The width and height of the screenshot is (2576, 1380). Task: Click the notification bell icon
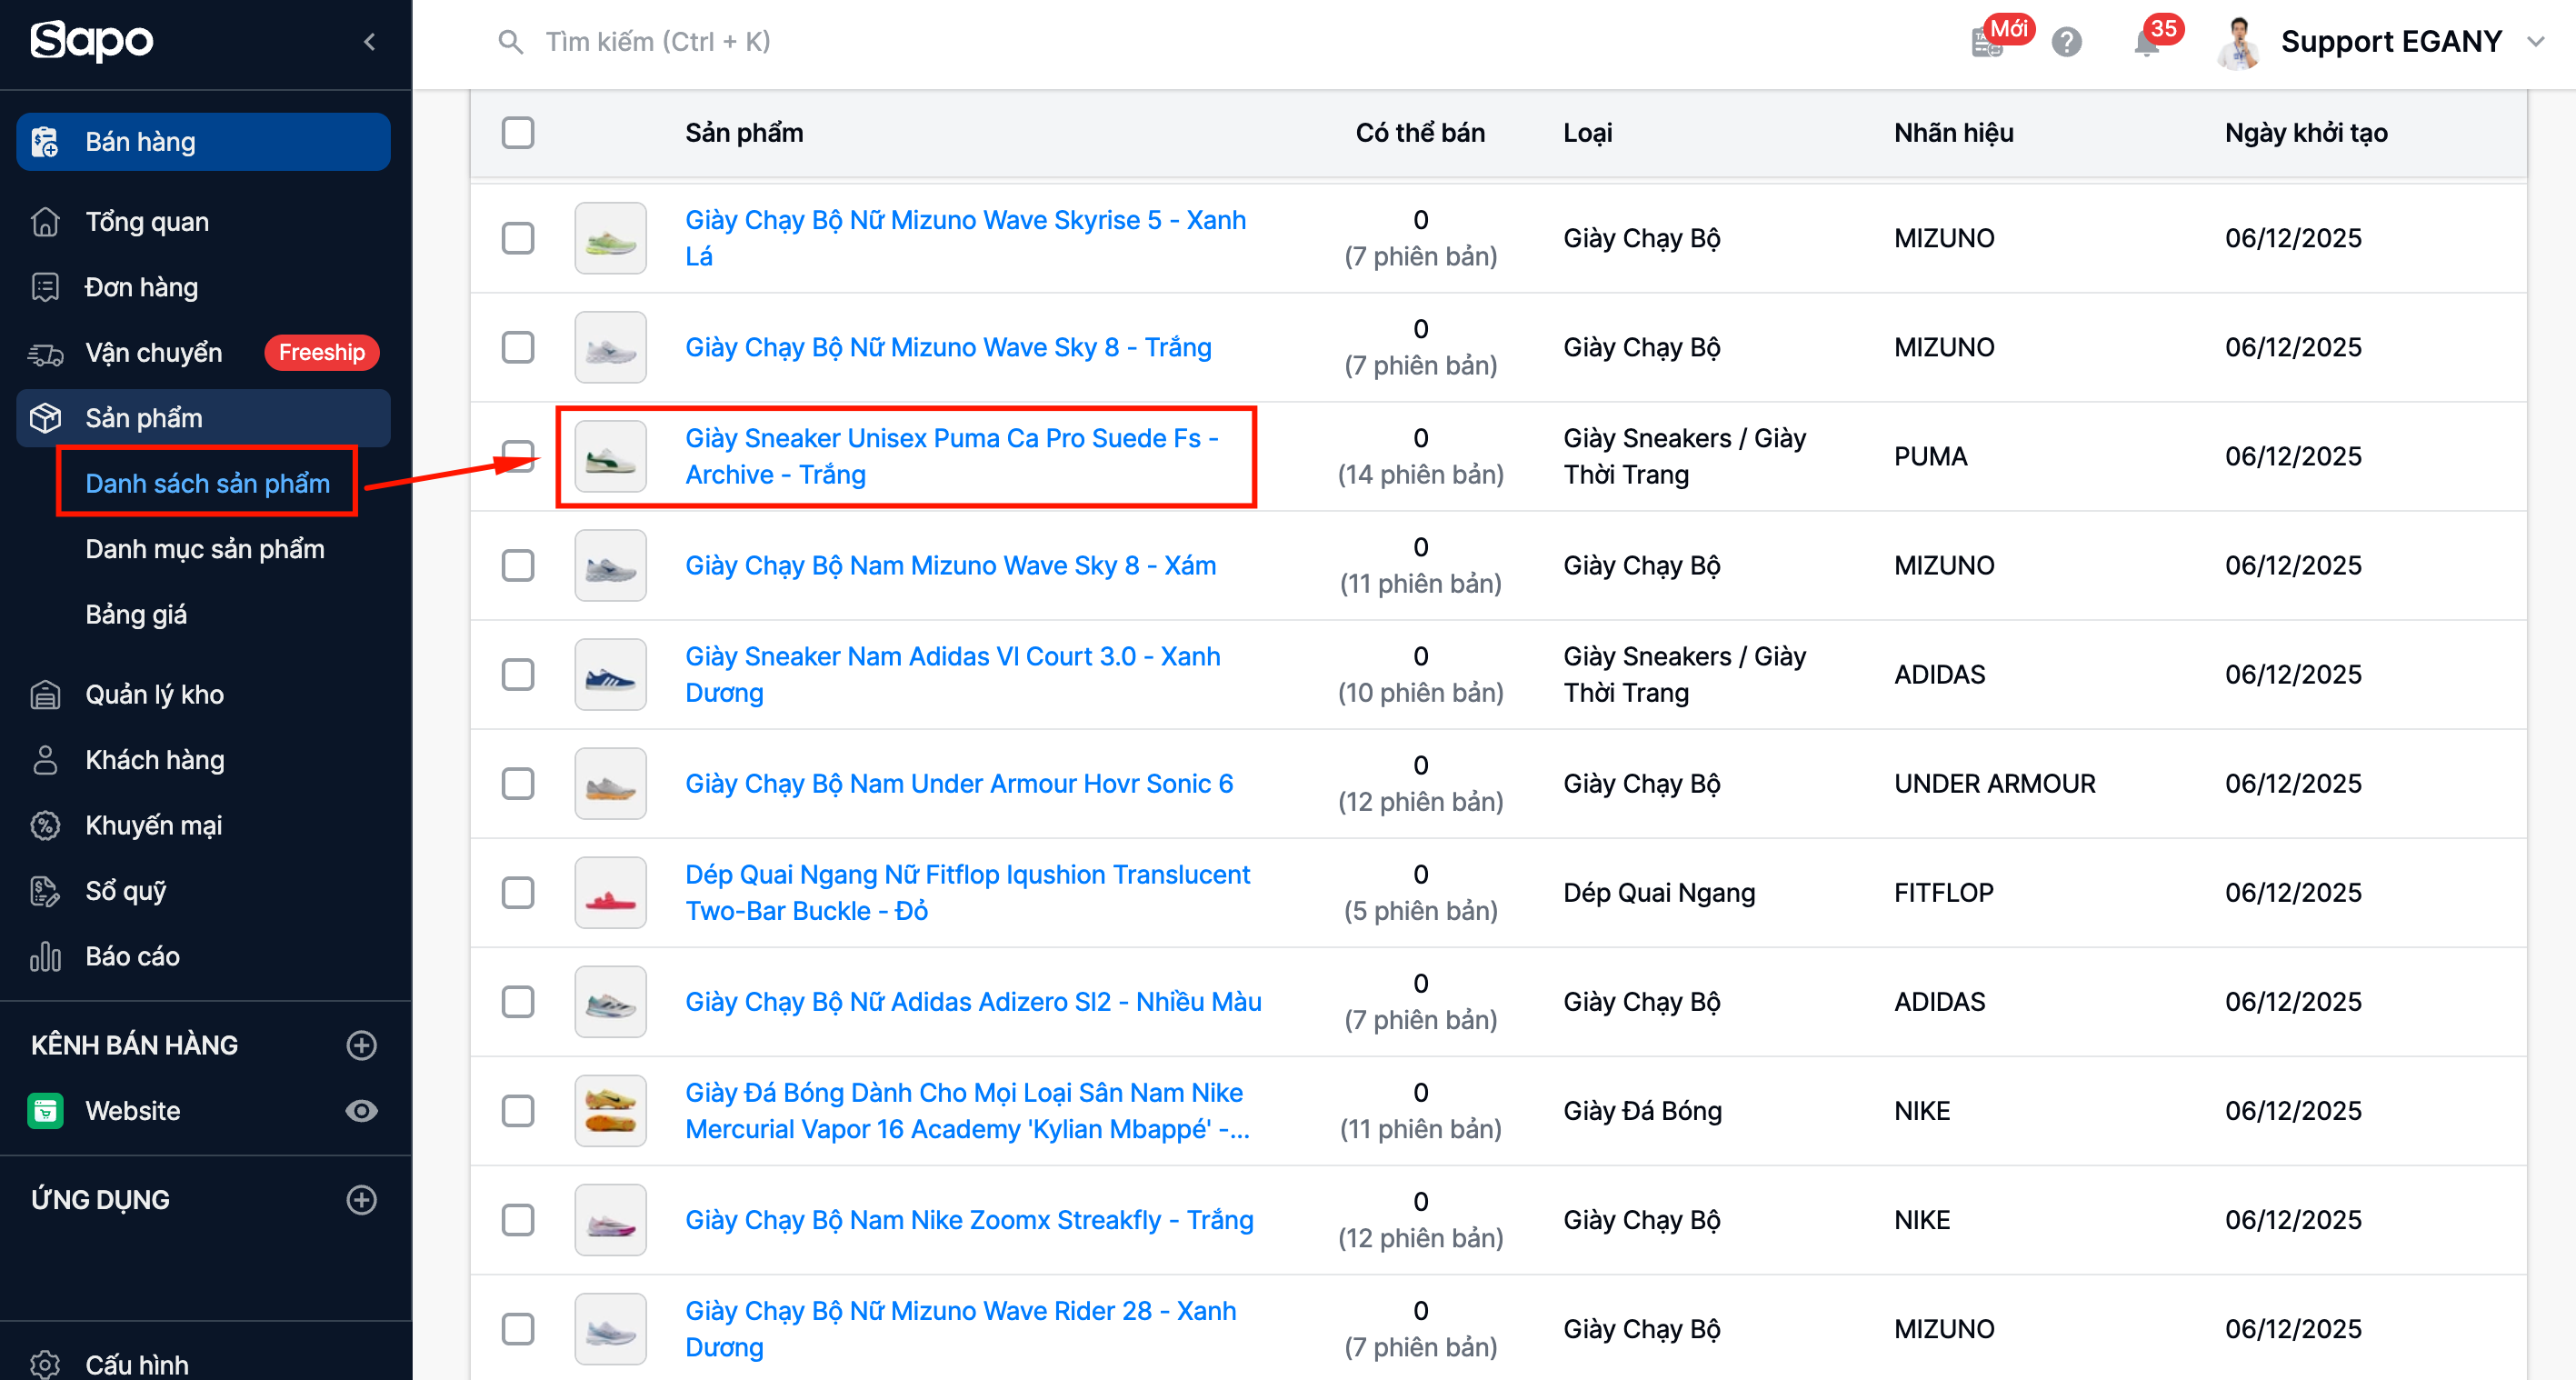coord(2146,43)
